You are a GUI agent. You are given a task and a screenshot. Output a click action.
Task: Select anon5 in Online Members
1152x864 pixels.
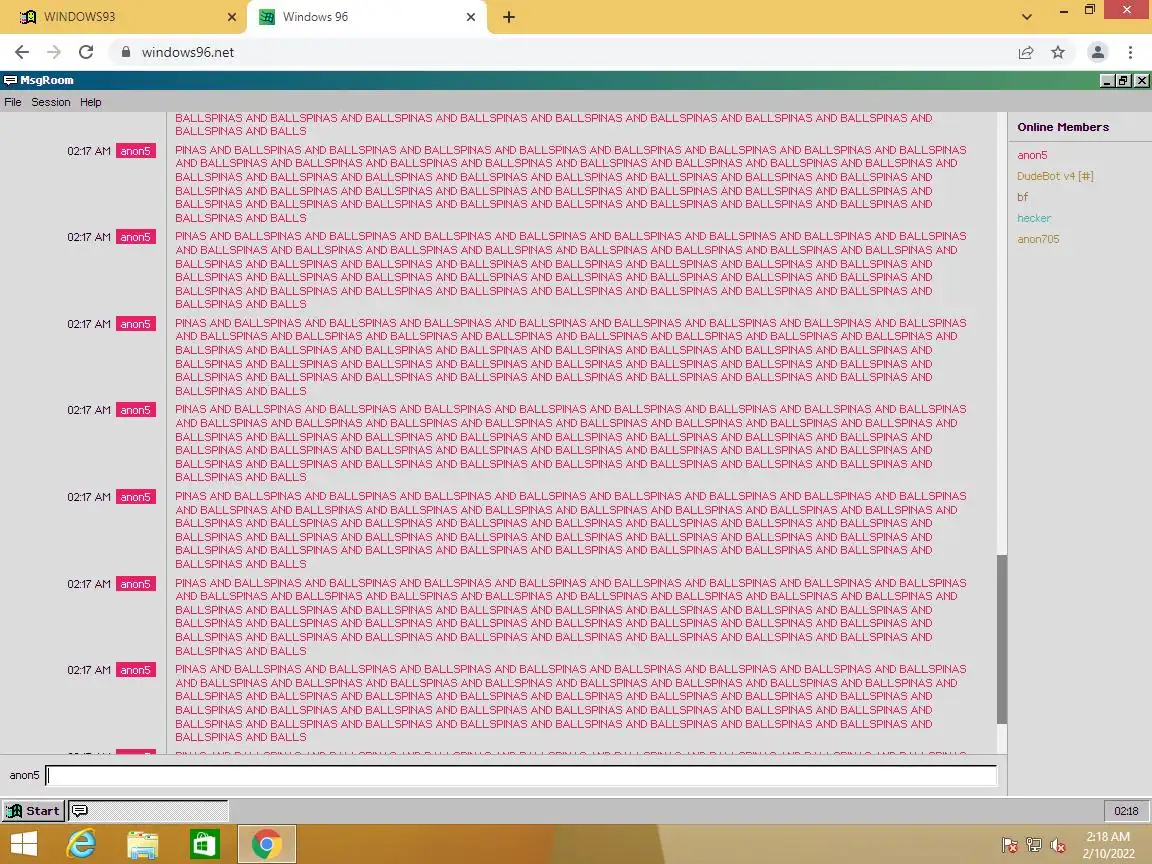[x=1032, y=155]
